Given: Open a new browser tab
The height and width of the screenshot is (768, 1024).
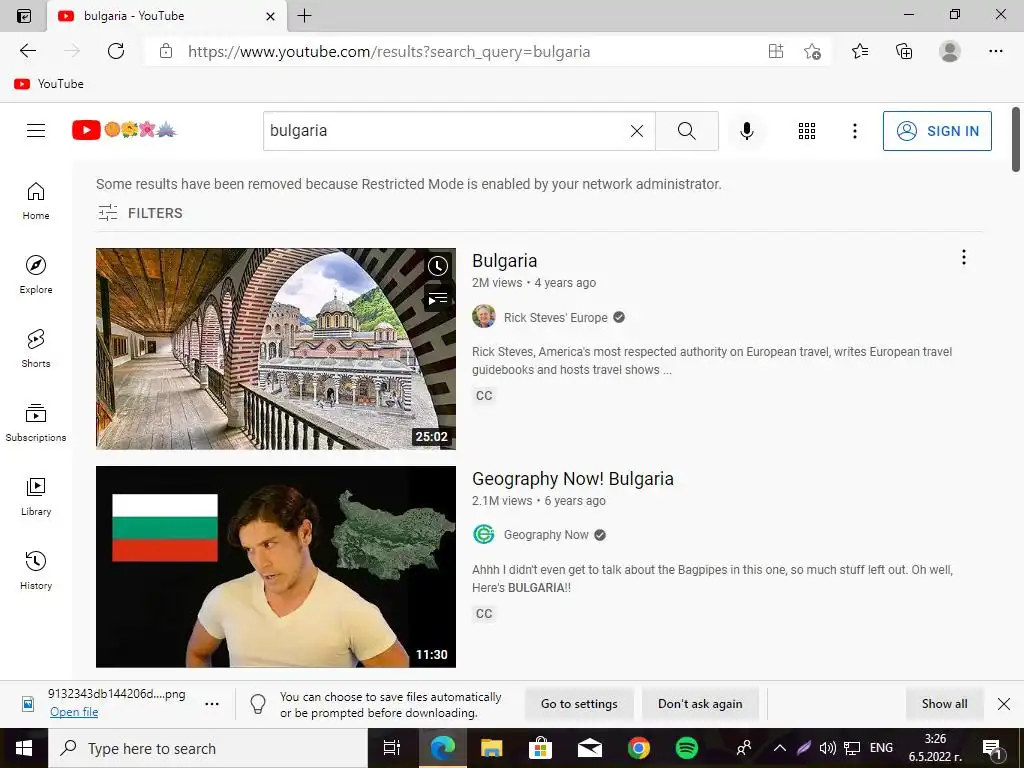Looking at the screenshot, I should (304, 16).
